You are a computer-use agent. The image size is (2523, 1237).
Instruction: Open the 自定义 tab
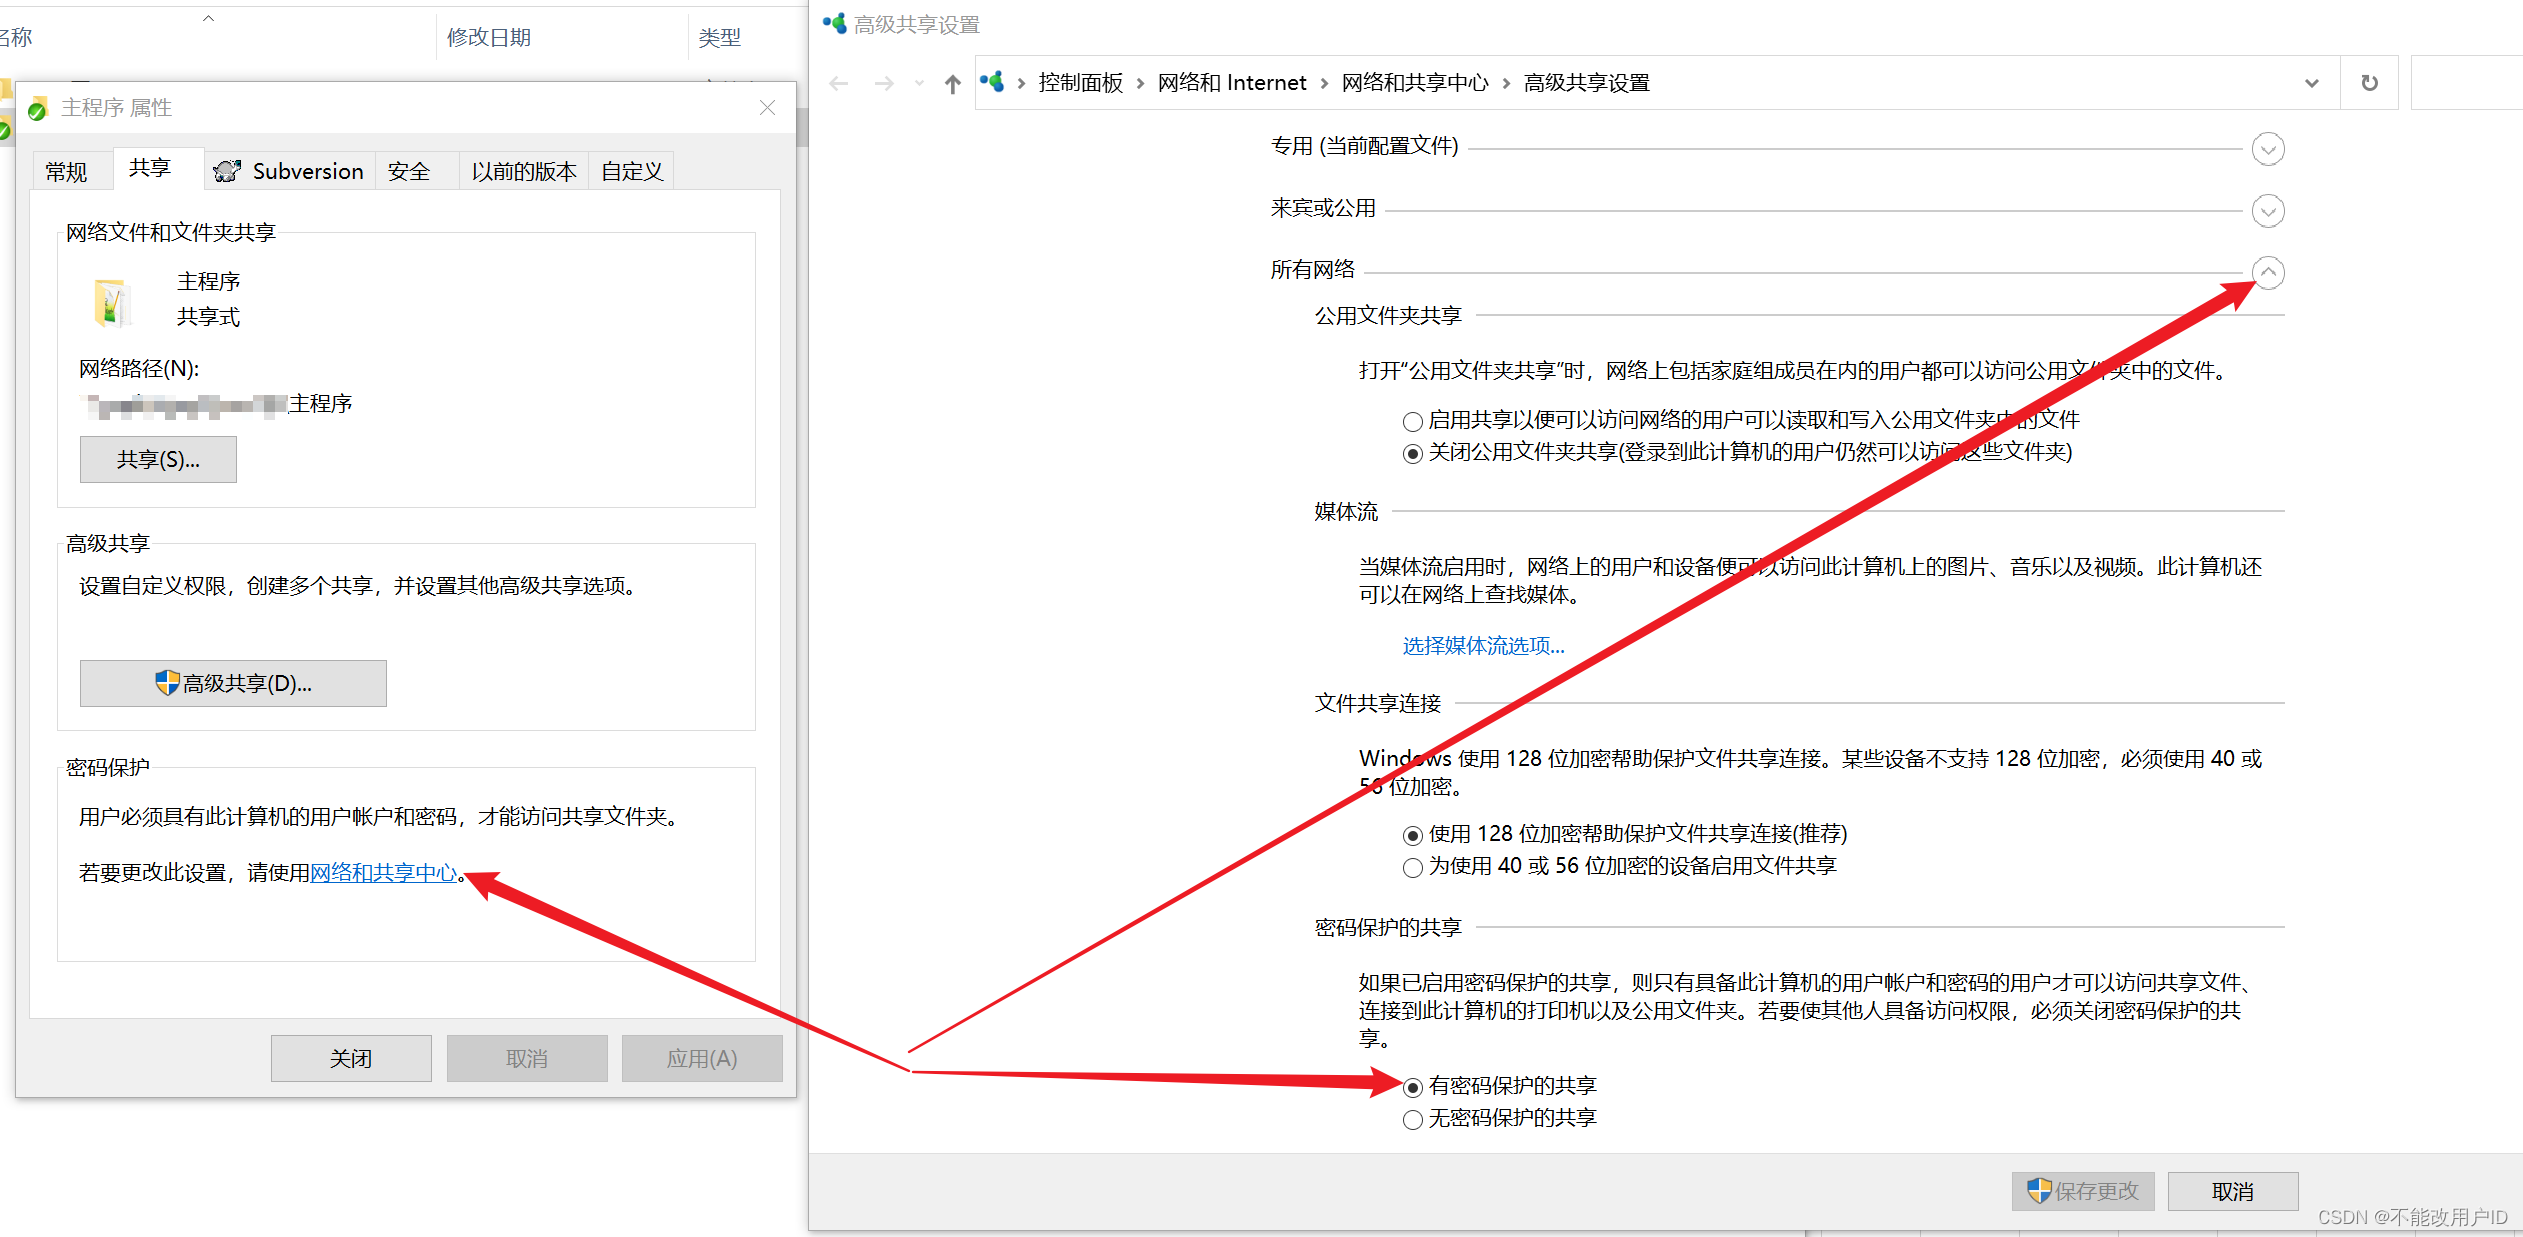pyautogui.click(x=632, y=171)
